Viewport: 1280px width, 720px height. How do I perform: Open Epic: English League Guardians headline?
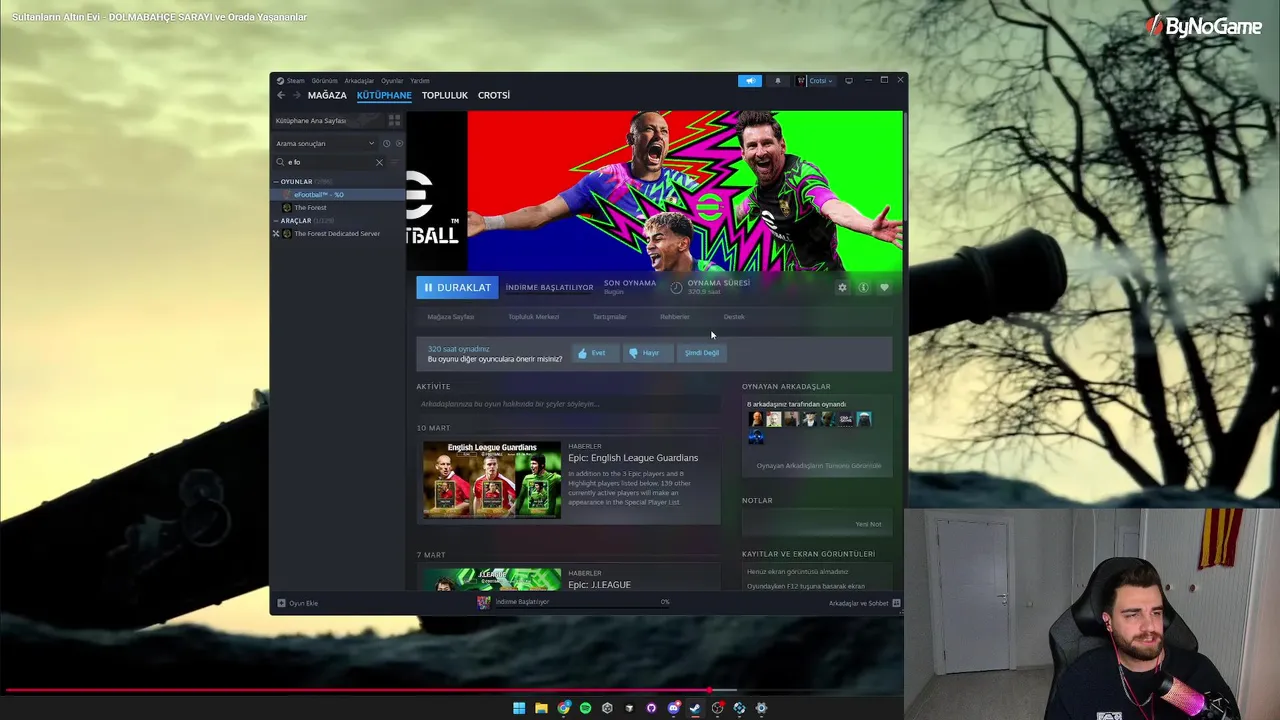click(633, 458)
